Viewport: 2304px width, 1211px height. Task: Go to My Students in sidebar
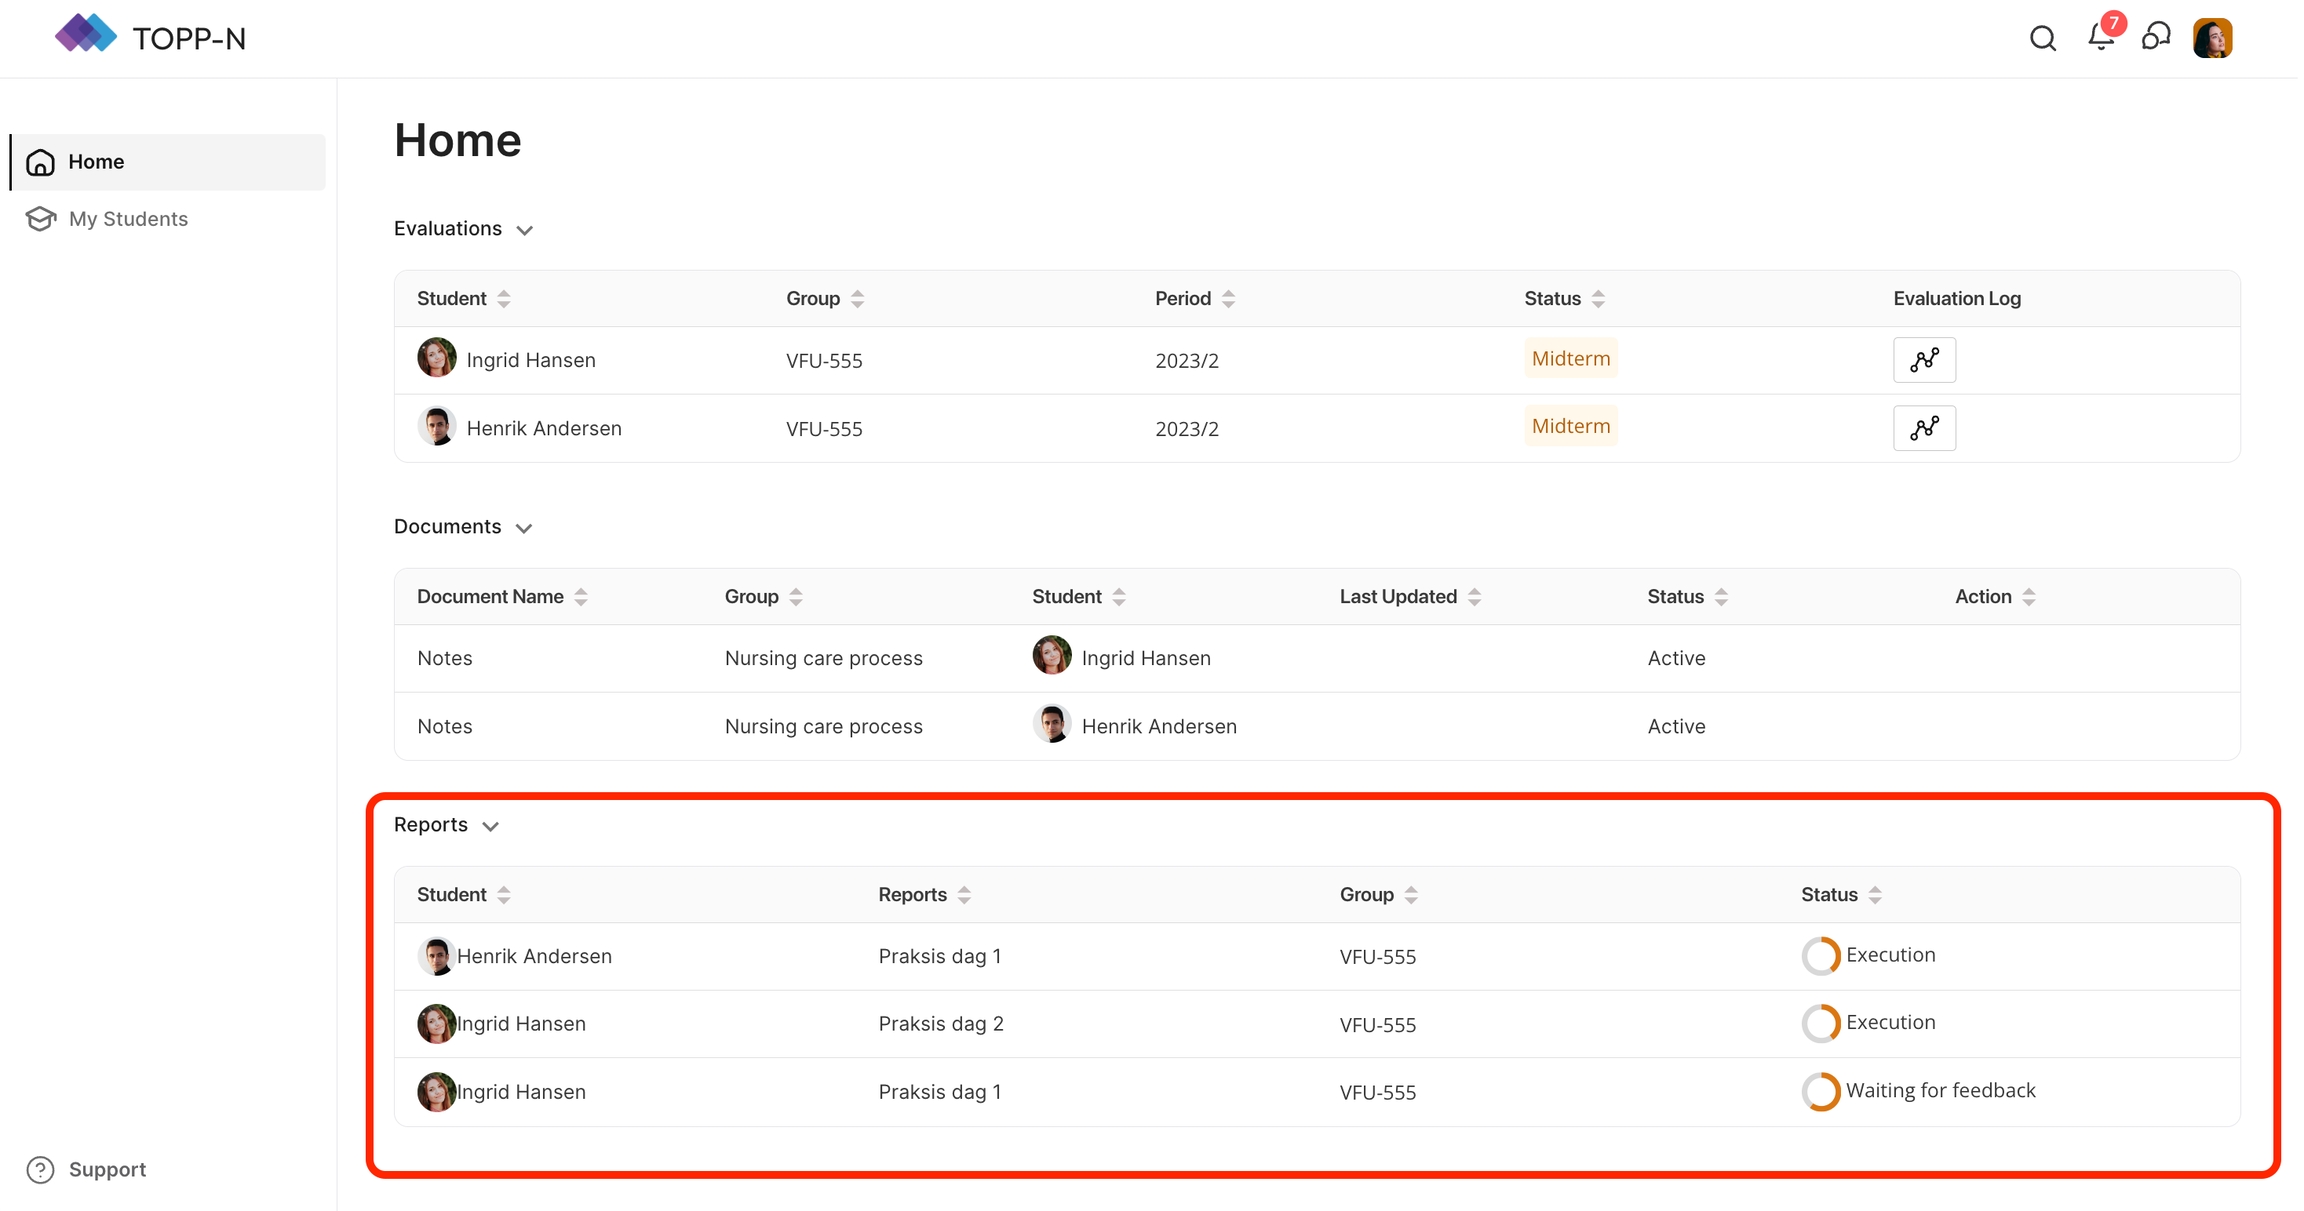pos(128,218)
